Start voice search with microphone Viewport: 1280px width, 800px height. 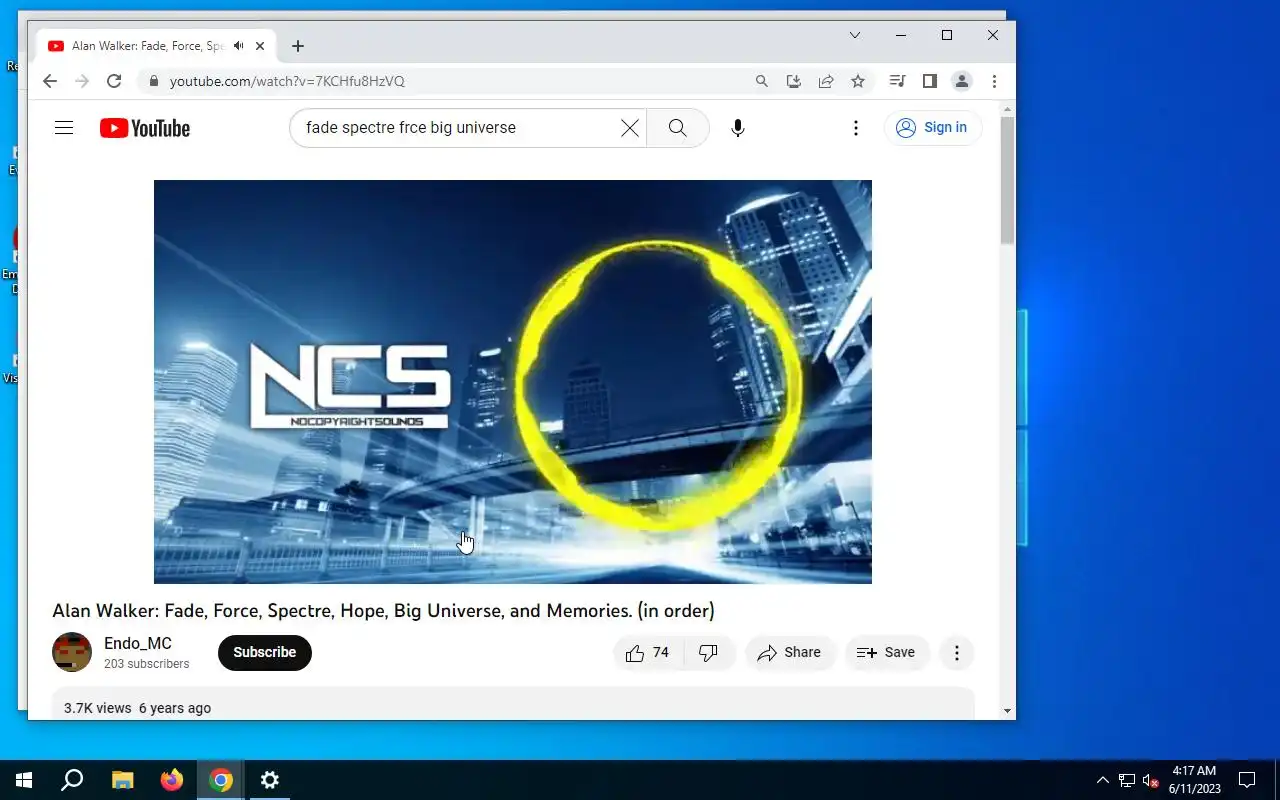pyautogui.click(x=738, y=128)
